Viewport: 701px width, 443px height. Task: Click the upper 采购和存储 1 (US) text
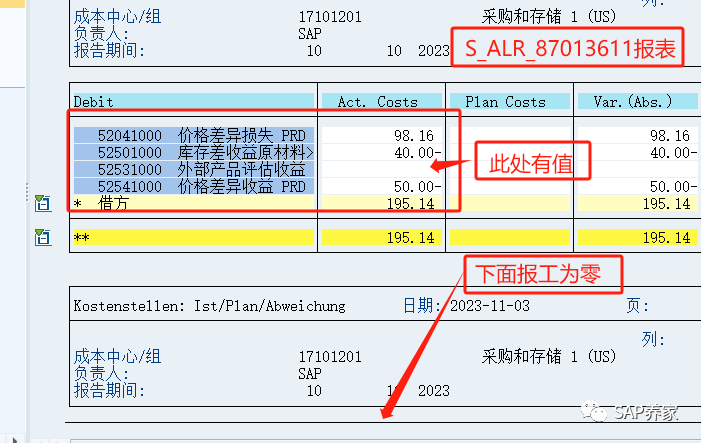[x=549, y=17]
